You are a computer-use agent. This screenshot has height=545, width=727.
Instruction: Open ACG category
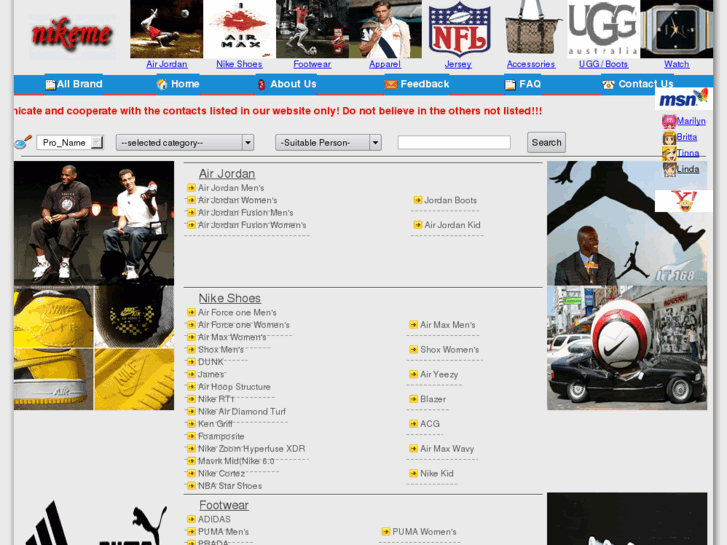pyautogui.click(x=429, y=424)
